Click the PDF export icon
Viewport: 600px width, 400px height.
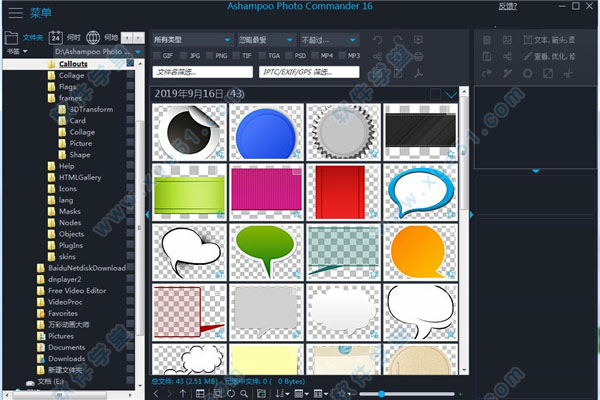[x=419, y=73]
